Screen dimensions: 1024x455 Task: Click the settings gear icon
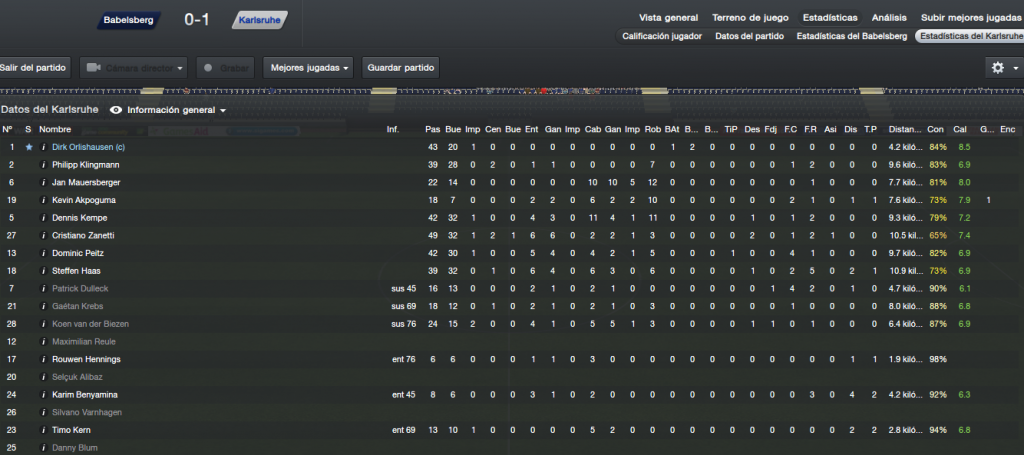click(997, 68)
